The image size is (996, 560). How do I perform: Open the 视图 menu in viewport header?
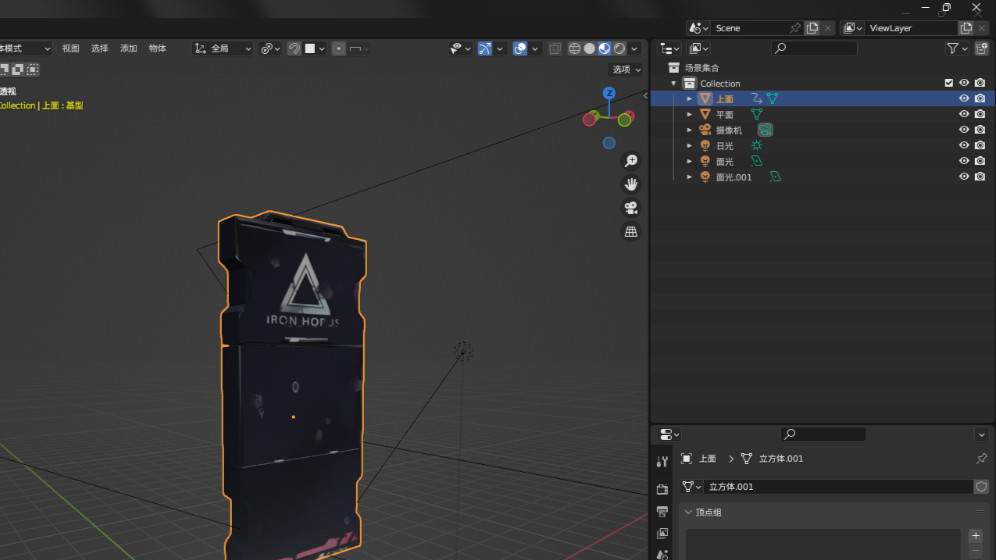(x=70, y=48)
